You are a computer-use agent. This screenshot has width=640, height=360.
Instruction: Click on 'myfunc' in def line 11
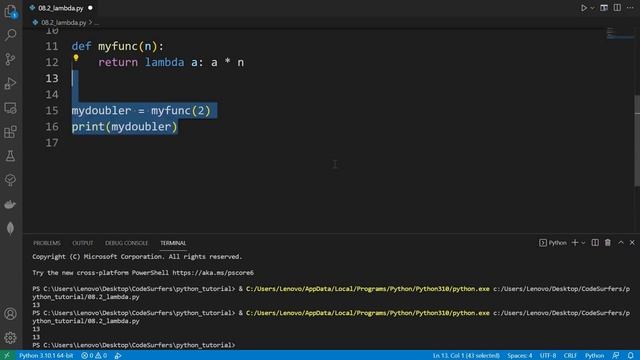(118, 46)
